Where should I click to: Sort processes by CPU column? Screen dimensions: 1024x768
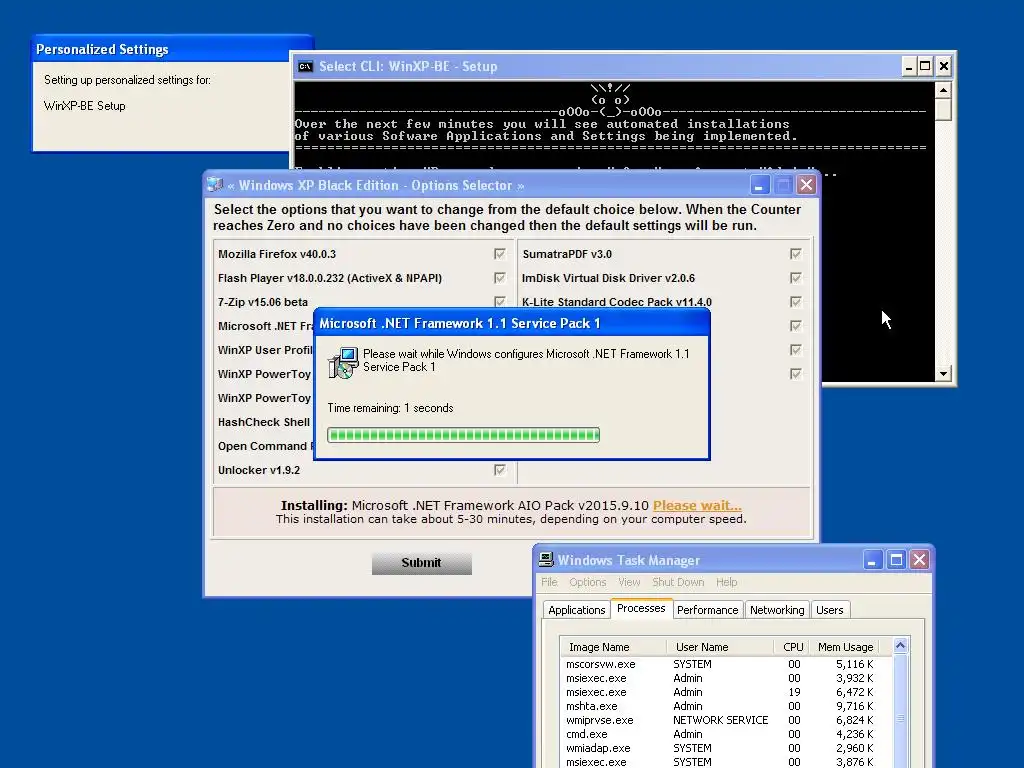click(792, 647)
